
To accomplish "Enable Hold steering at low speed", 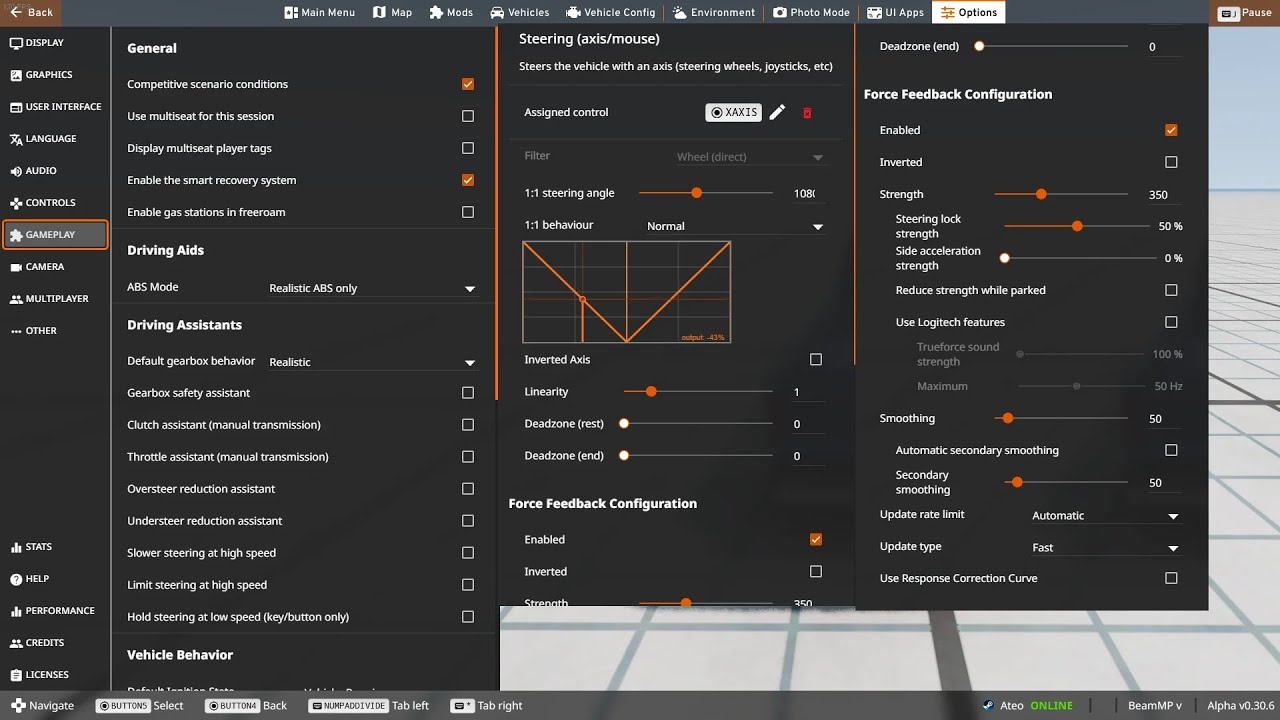I will click(x=468, y=617).
